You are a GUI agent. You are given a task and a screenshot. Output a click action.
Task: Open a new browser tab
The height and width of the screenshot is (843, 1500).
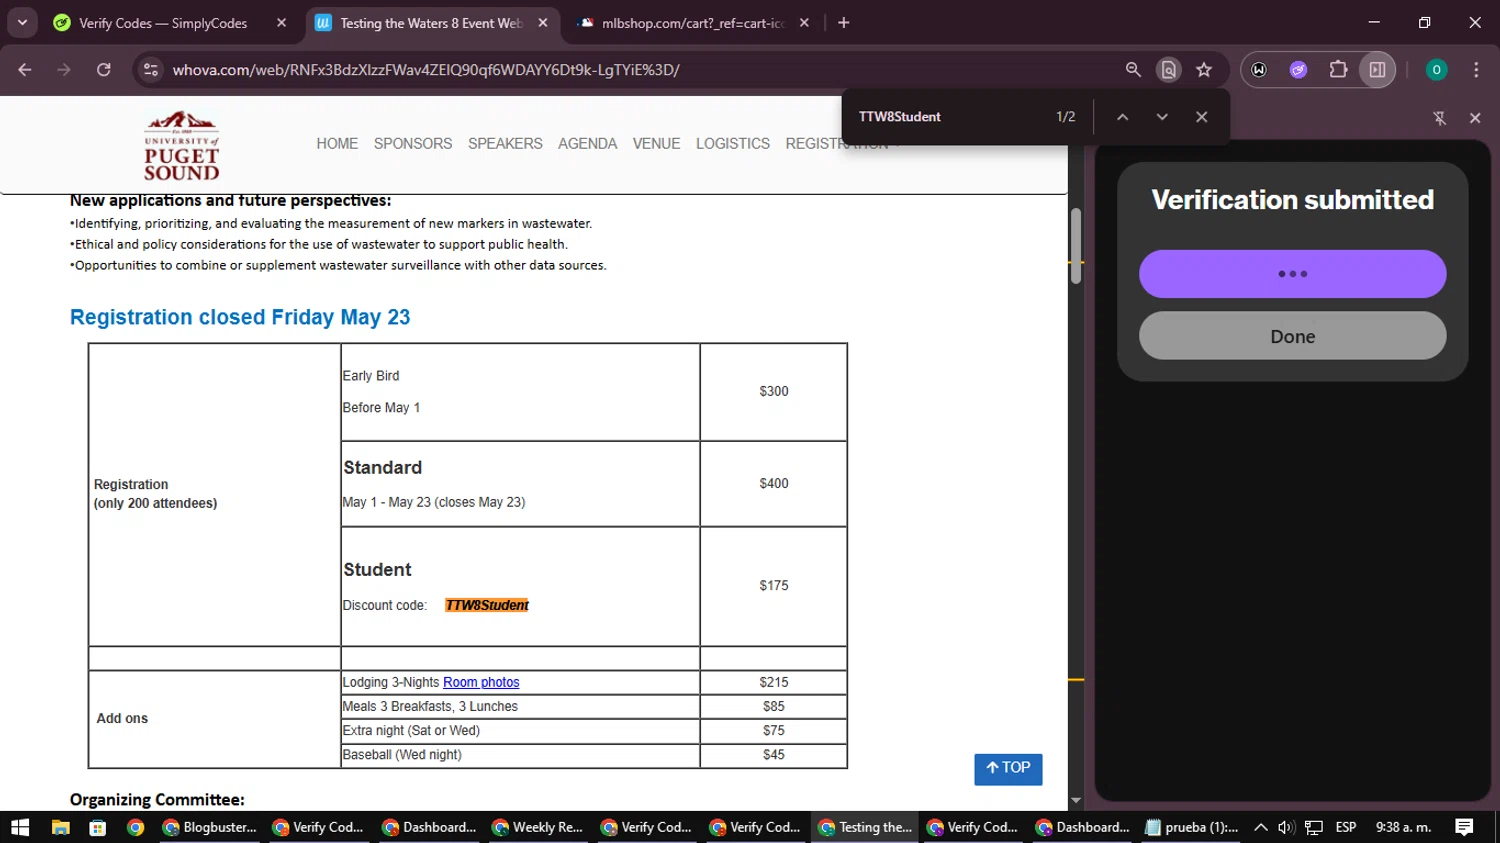tap(844, 23)
